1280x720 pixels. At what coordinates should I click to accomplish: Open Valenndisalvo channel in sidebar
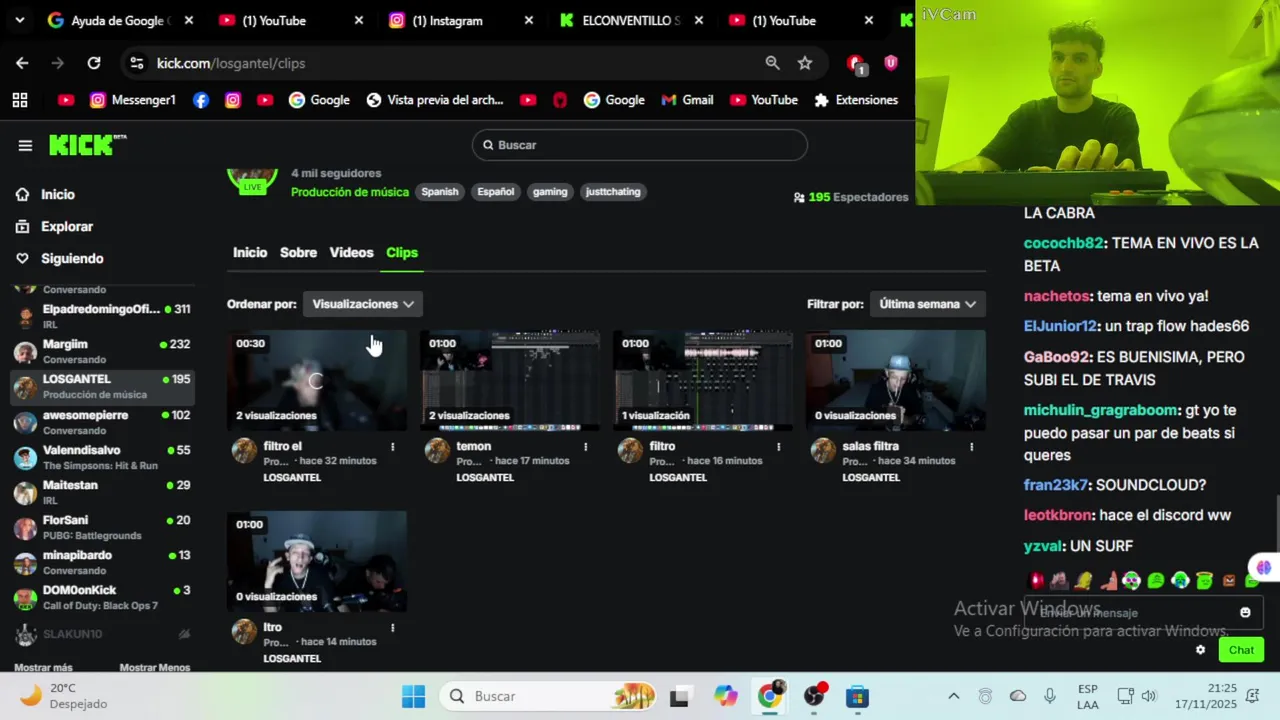coord(101,457)
